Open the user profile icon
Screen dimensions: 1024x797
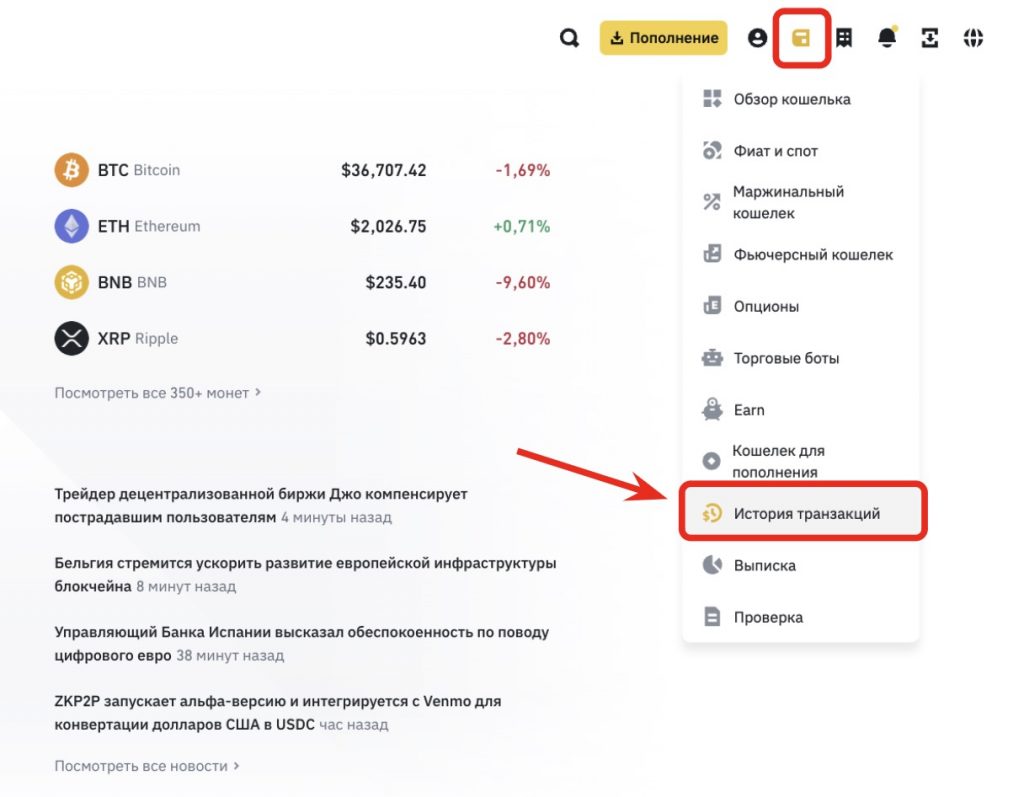click(x=758, y=38)
